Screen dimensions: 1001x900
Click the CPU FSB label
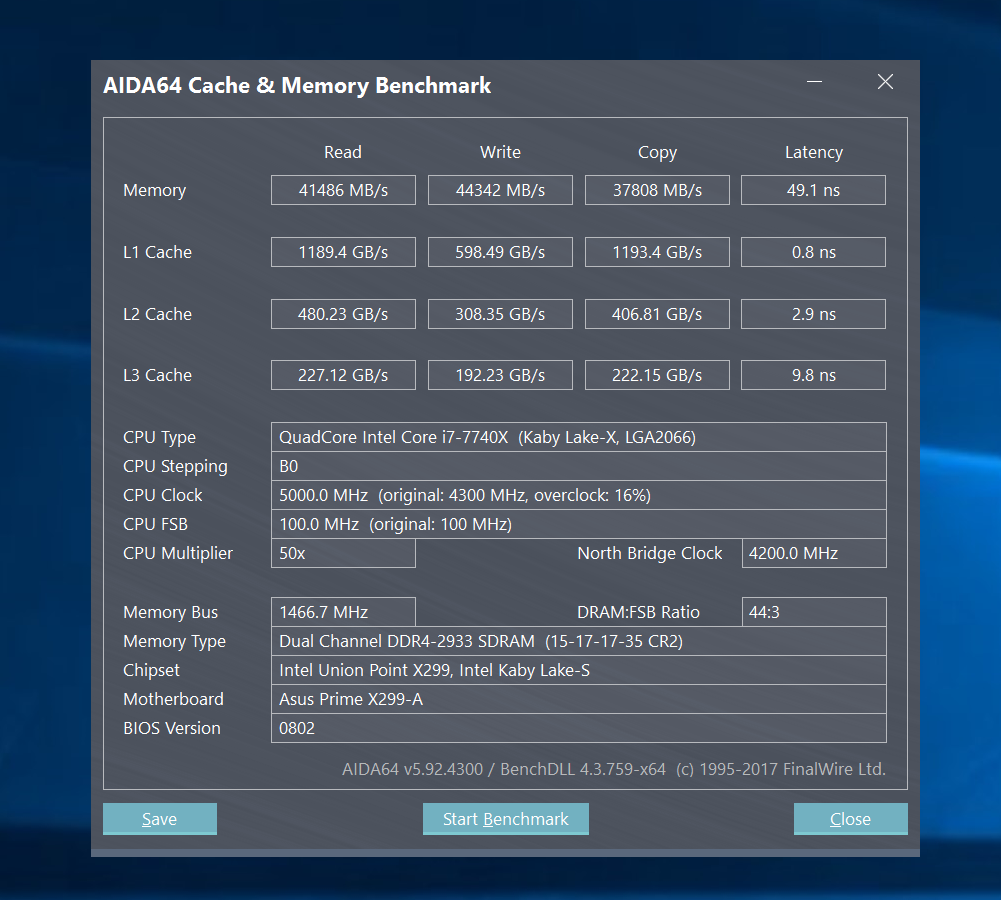pyautogui.click(x=155, y=524)
